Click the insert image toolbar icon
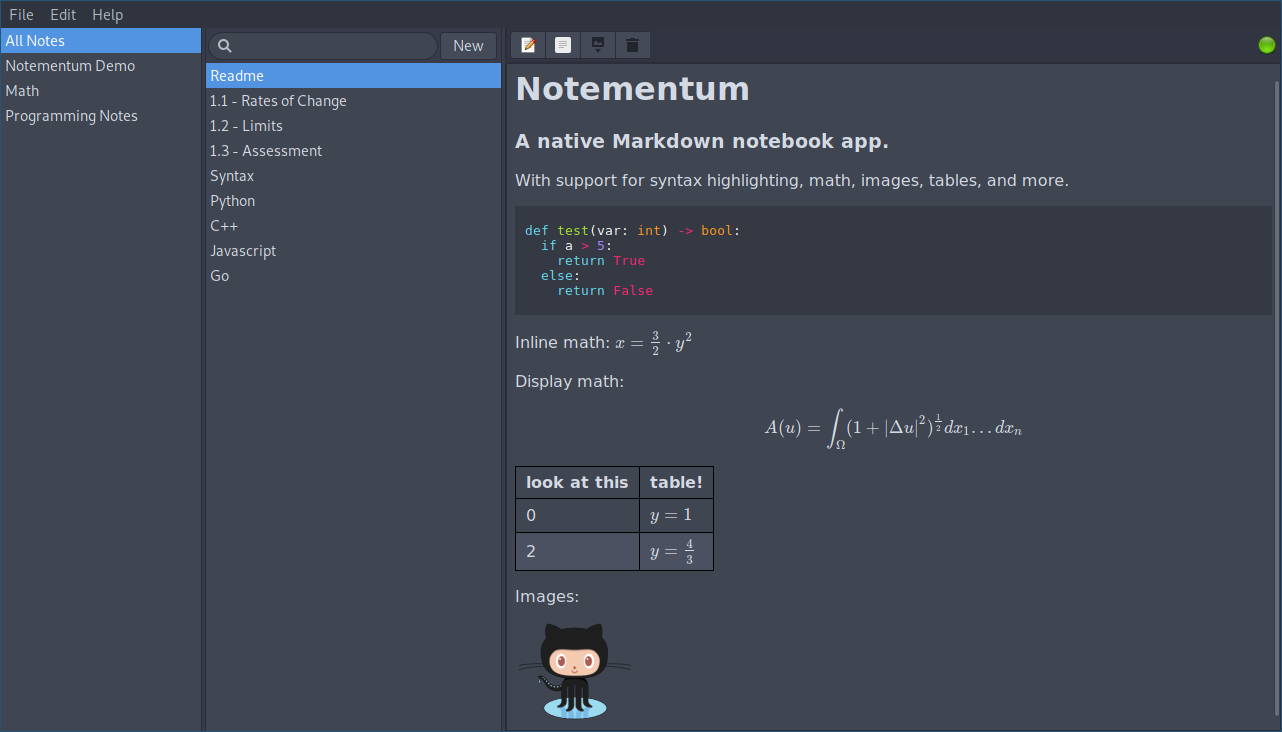The width and height of the screenshot is (1282, 732). tap(598, 45)
